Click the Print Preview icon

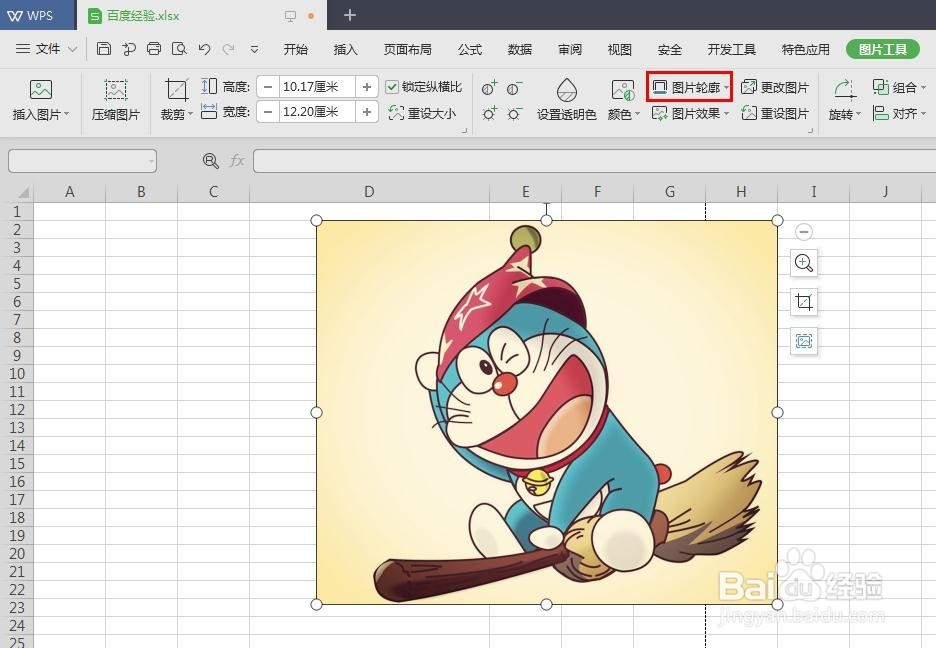click(179, 49)
